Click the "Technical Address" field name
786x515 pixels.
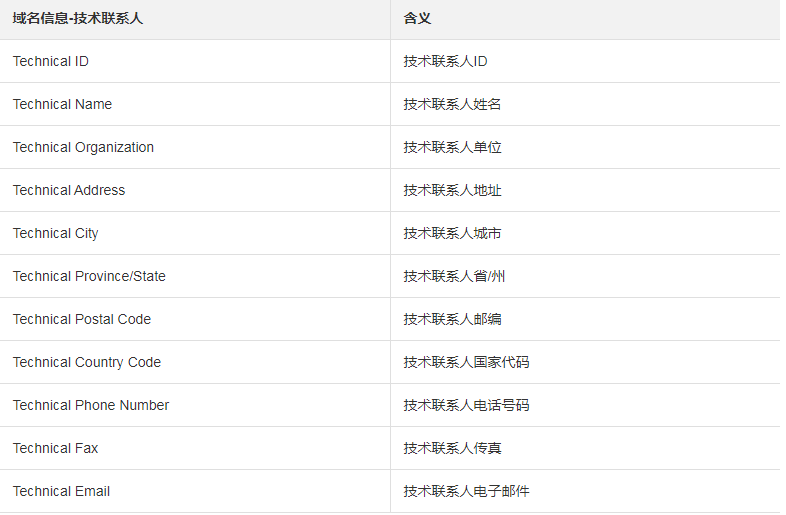click(69, 191)
